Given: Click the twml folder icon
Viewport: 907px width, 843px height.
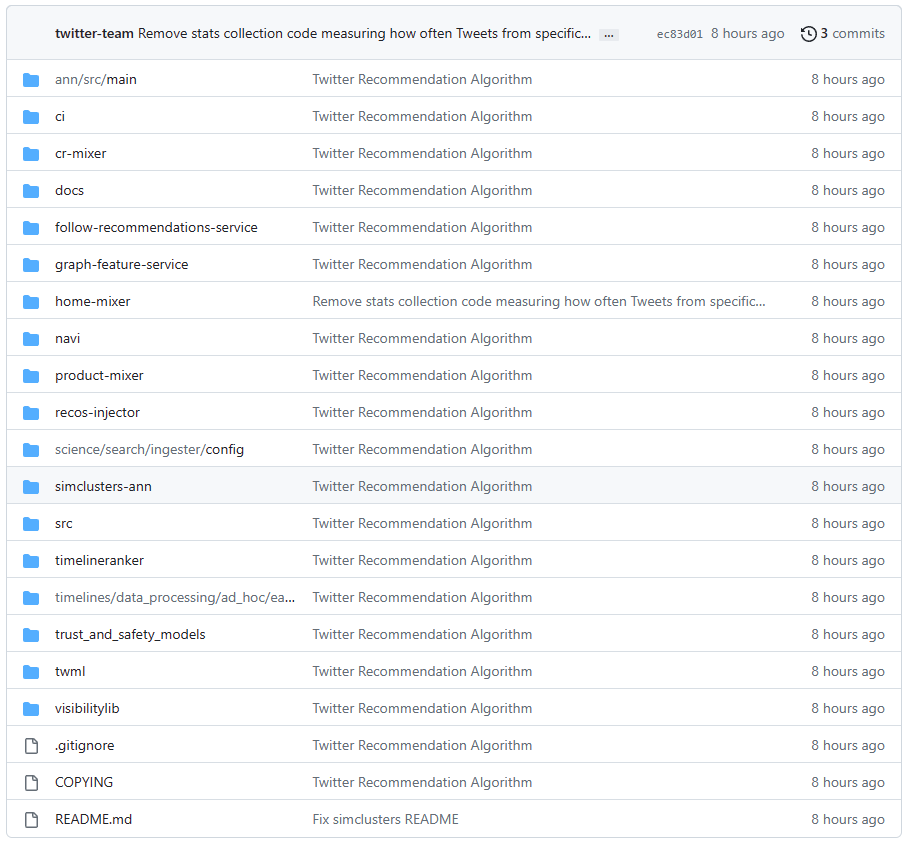Looking at the screenshot, I should 31,672.
